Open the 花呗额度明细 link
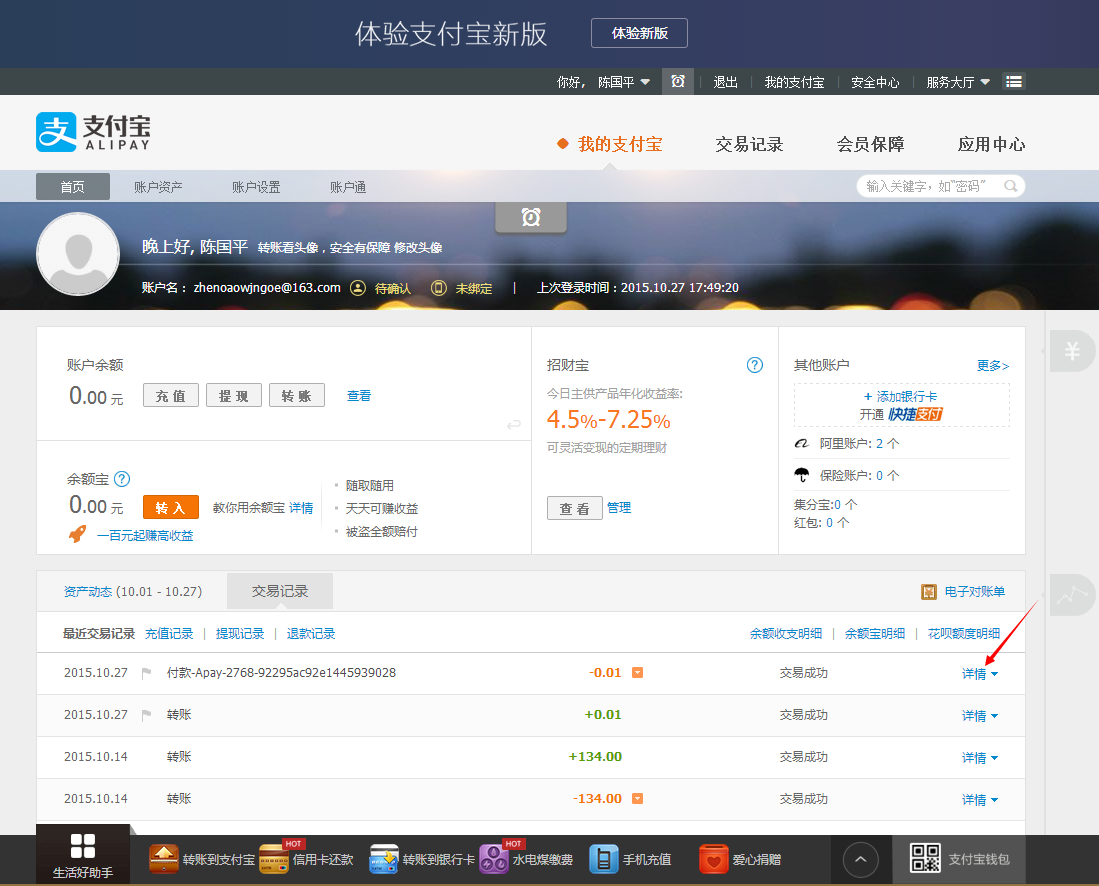 click(x=964, y=634)
